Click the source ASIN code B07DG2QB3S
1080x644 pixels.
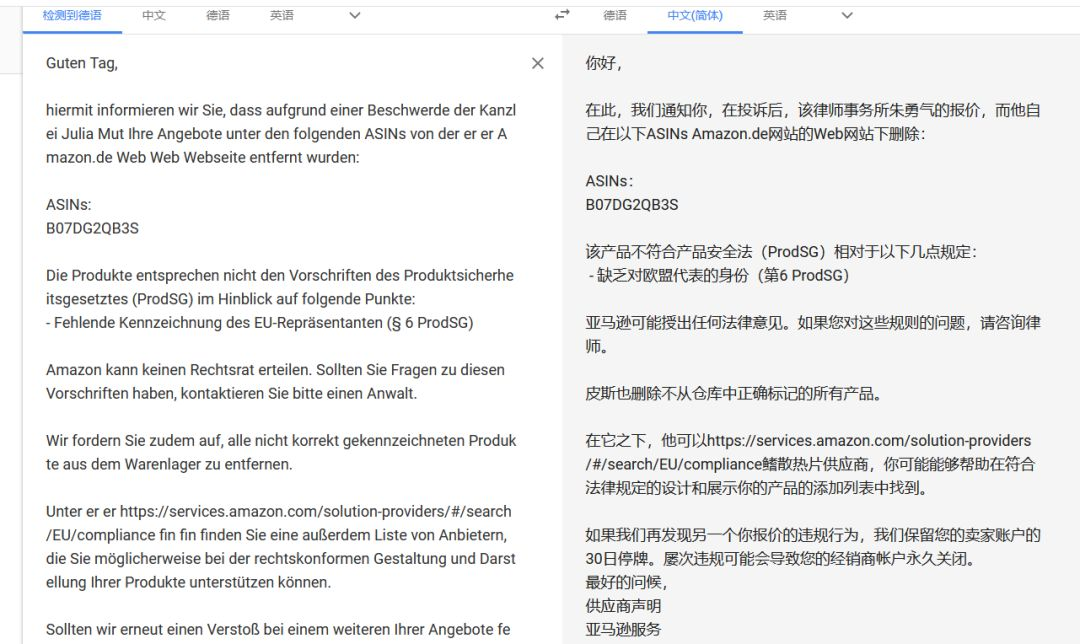(x=92, y=228)
